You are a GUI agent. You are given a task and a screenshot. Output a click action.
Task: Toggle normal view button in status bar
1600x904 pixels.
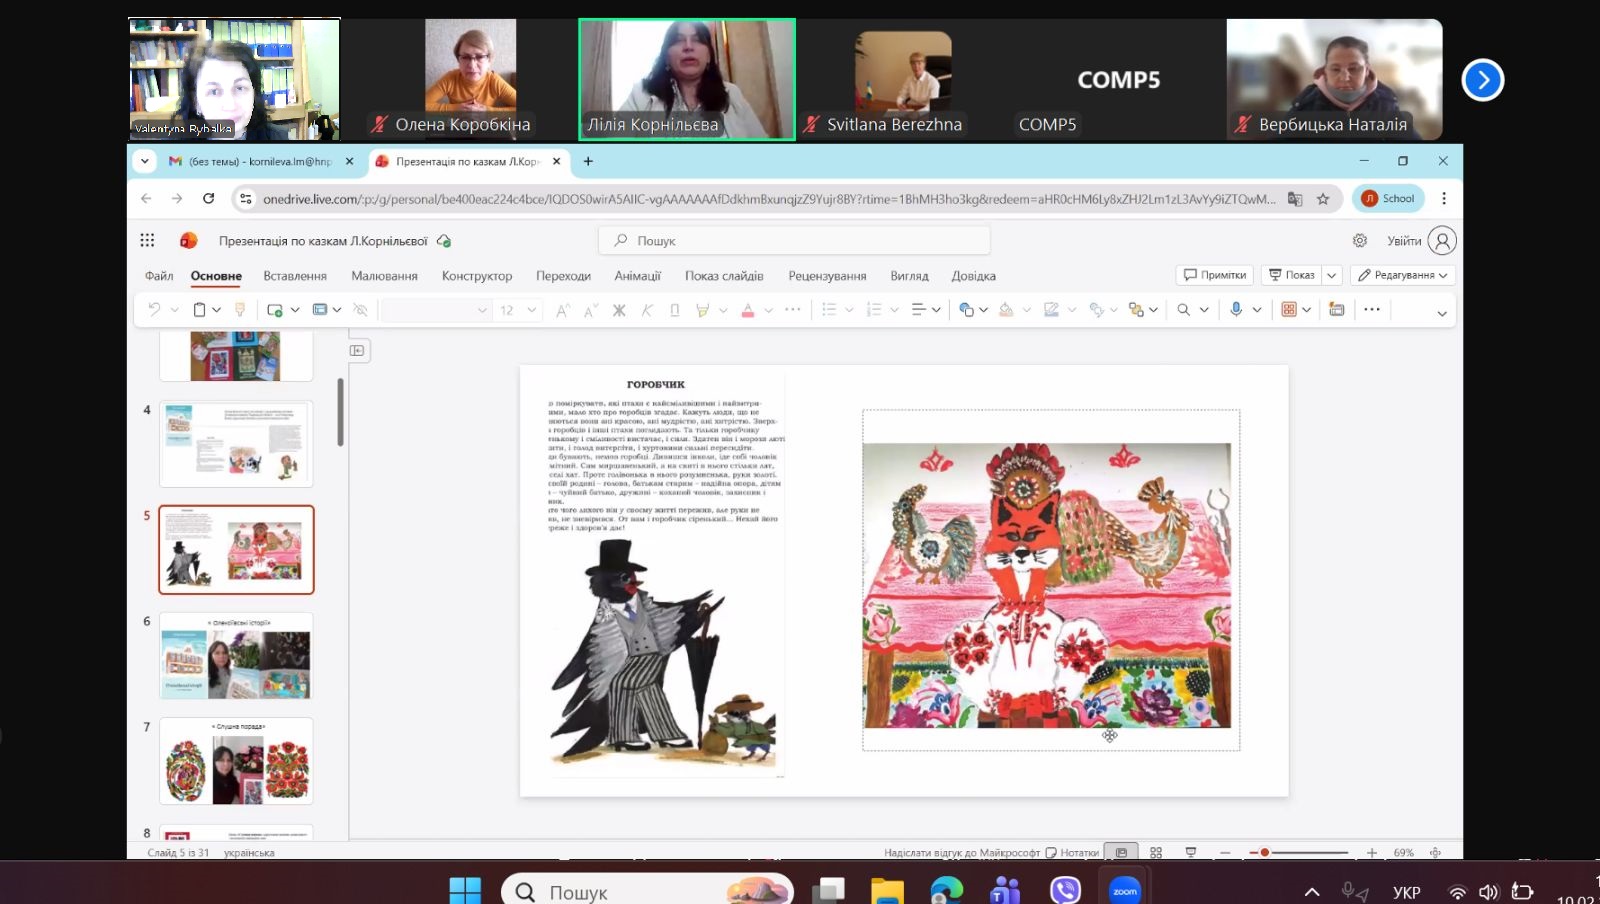coord(1121,853)
